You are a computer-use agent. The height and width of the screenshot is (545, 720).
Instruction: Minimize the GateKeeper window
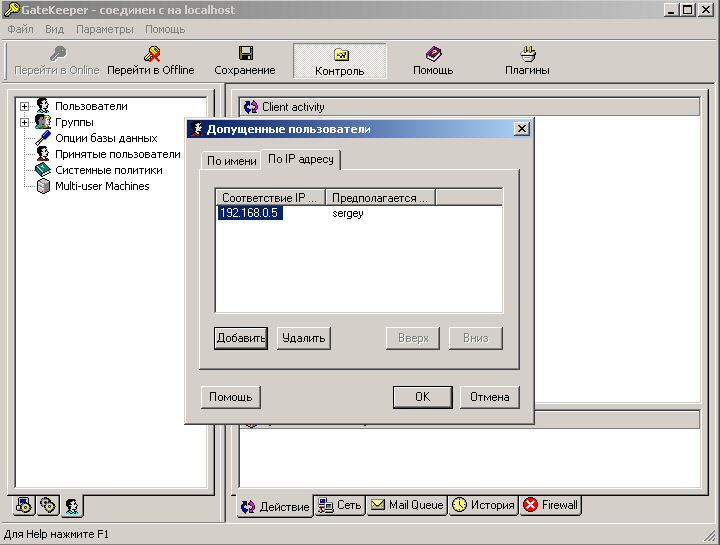(x=671, y=10)
